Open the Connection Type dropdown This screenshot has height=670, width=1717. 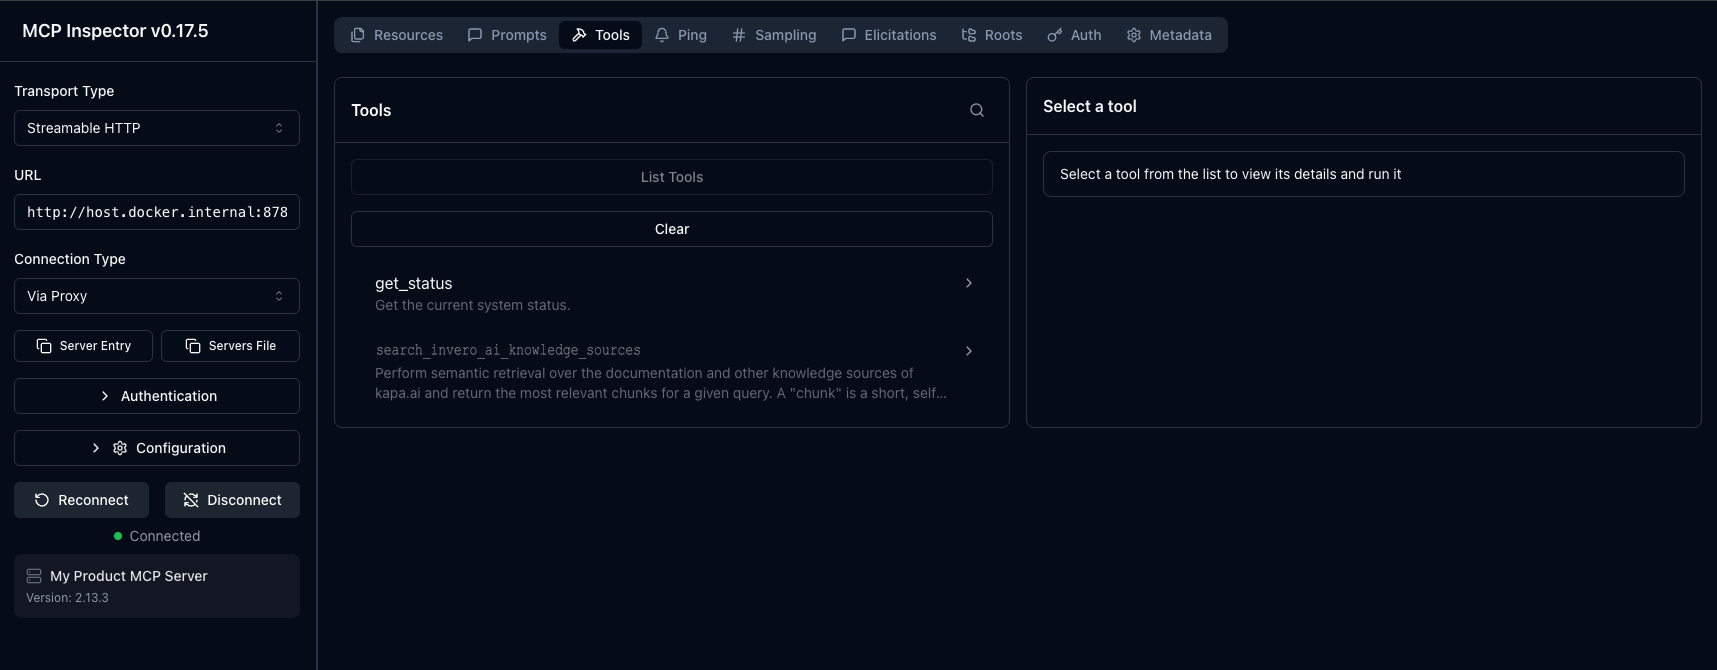tap(157, 296)
